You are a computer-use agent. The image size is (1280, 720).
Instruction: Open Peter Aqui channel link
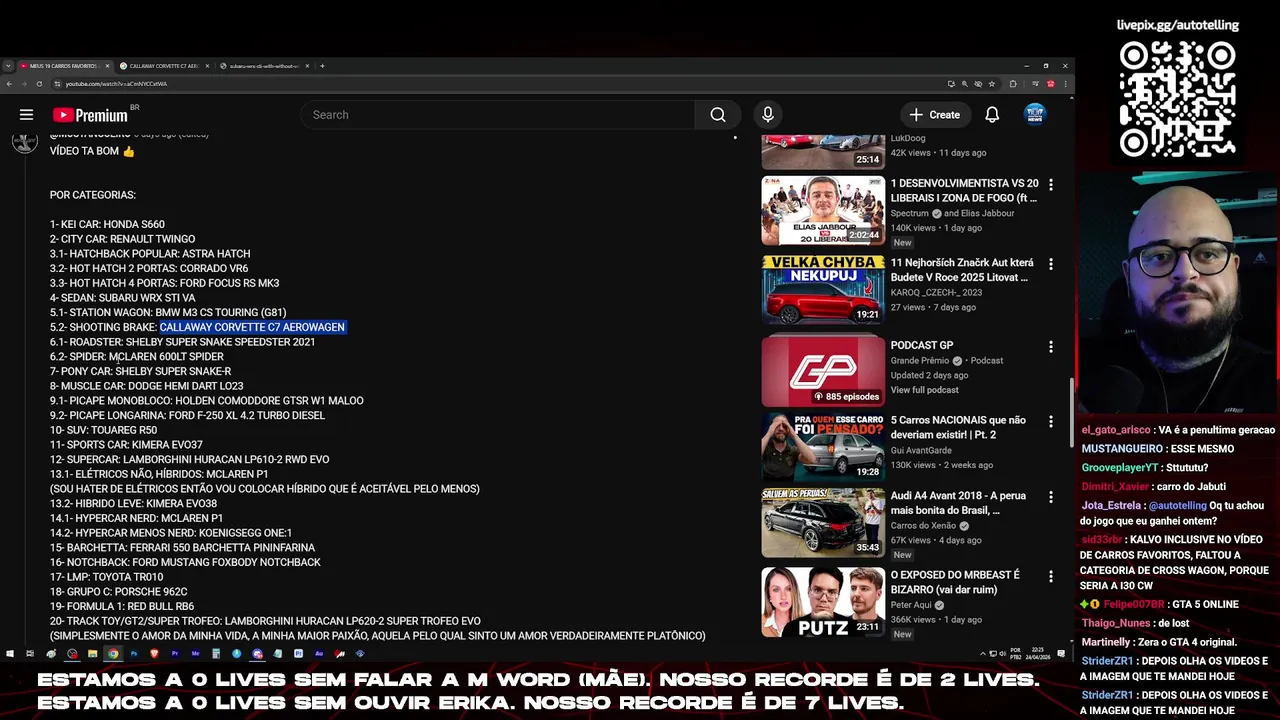click(x=913, y=605)
